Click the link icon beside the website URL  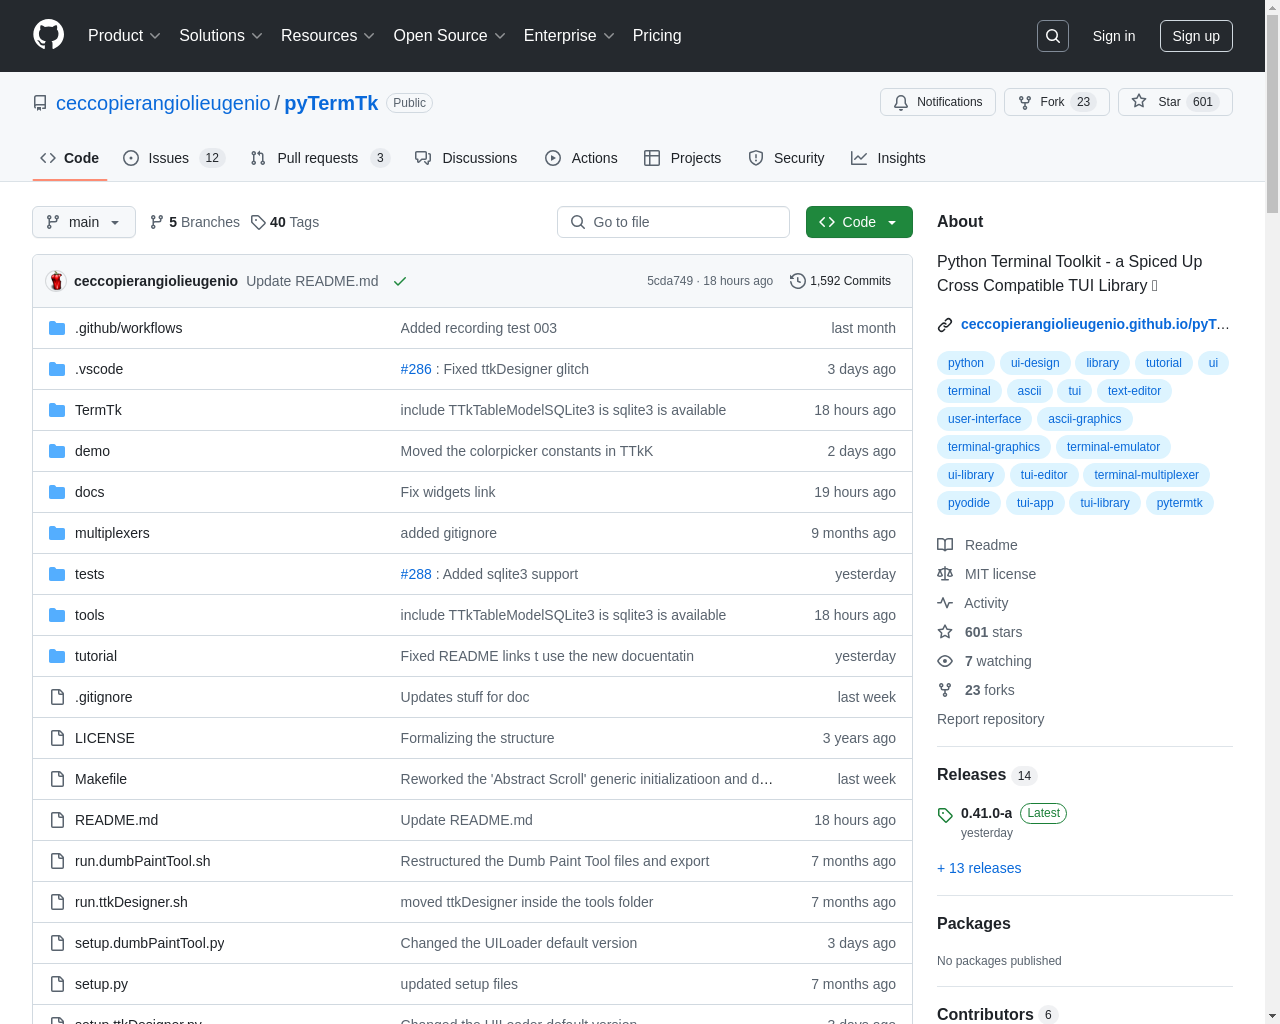(945, 324)
